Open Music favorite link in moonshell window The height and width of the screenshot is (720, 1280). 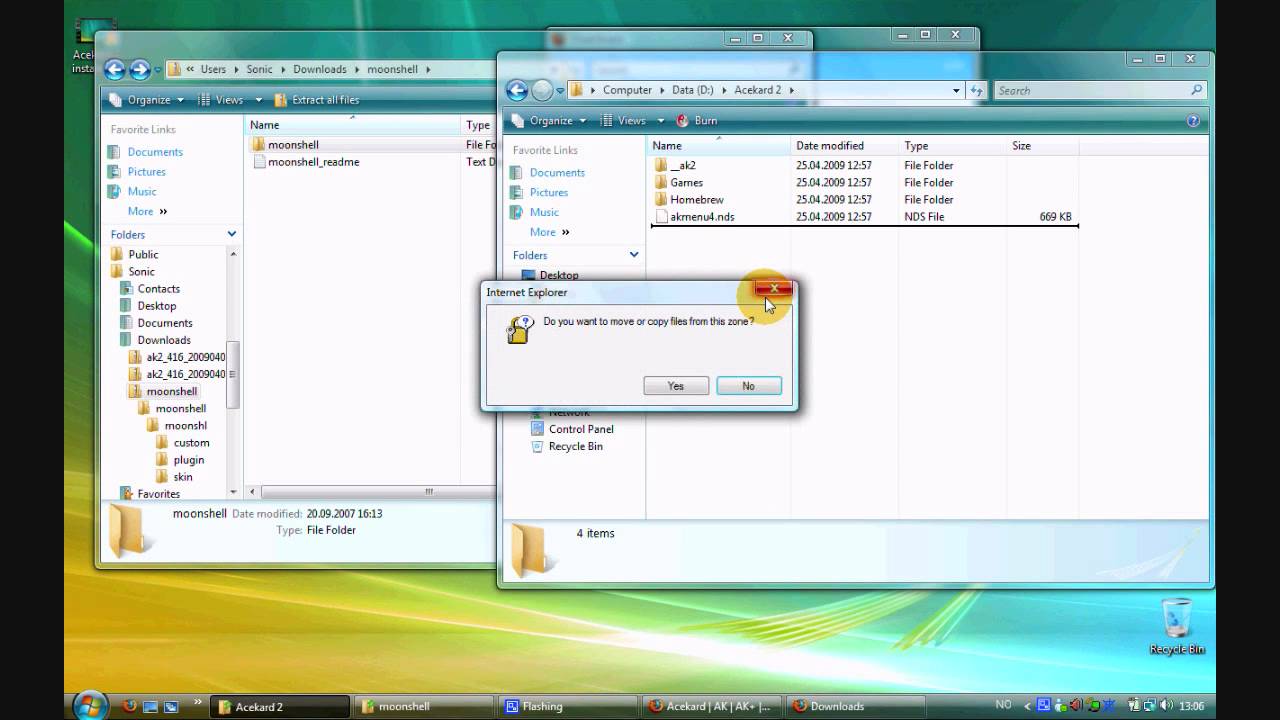pos(142,192)
